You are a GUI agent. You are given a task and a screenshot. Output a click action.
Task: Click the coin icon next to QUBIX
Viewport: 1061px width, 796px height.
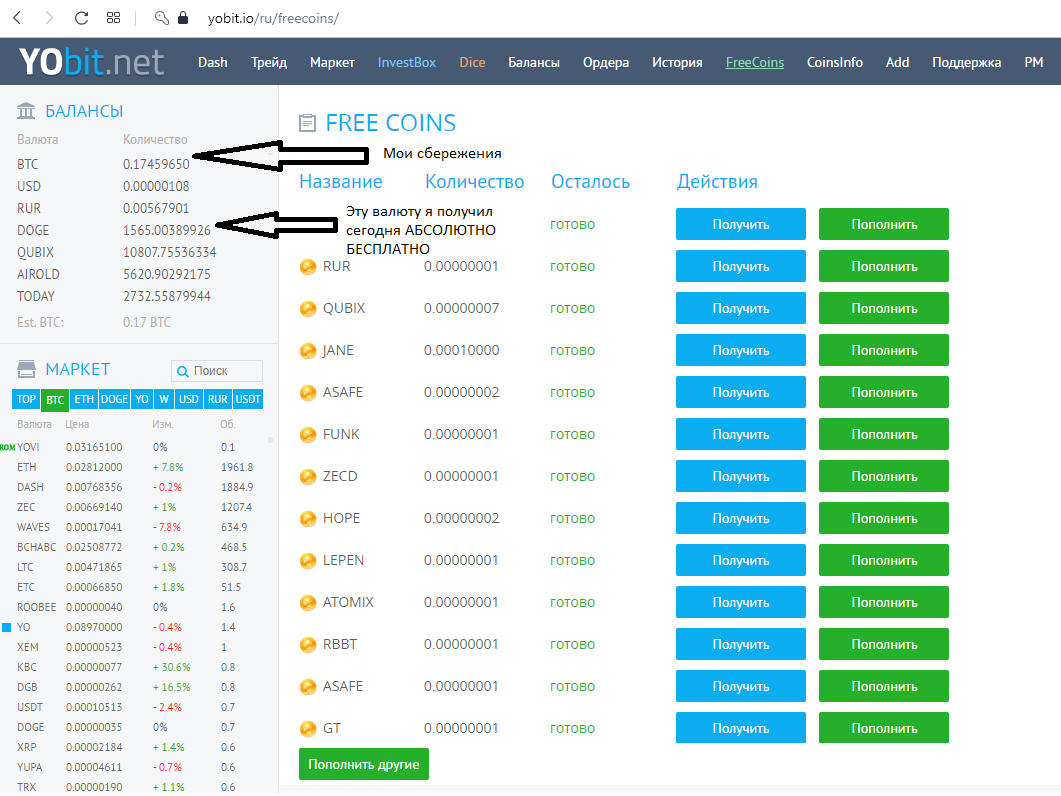(x=308, y=309)
